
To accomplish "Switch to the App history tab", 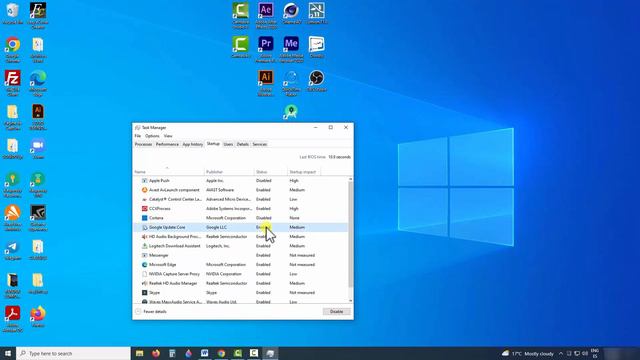I will (193, 144).
